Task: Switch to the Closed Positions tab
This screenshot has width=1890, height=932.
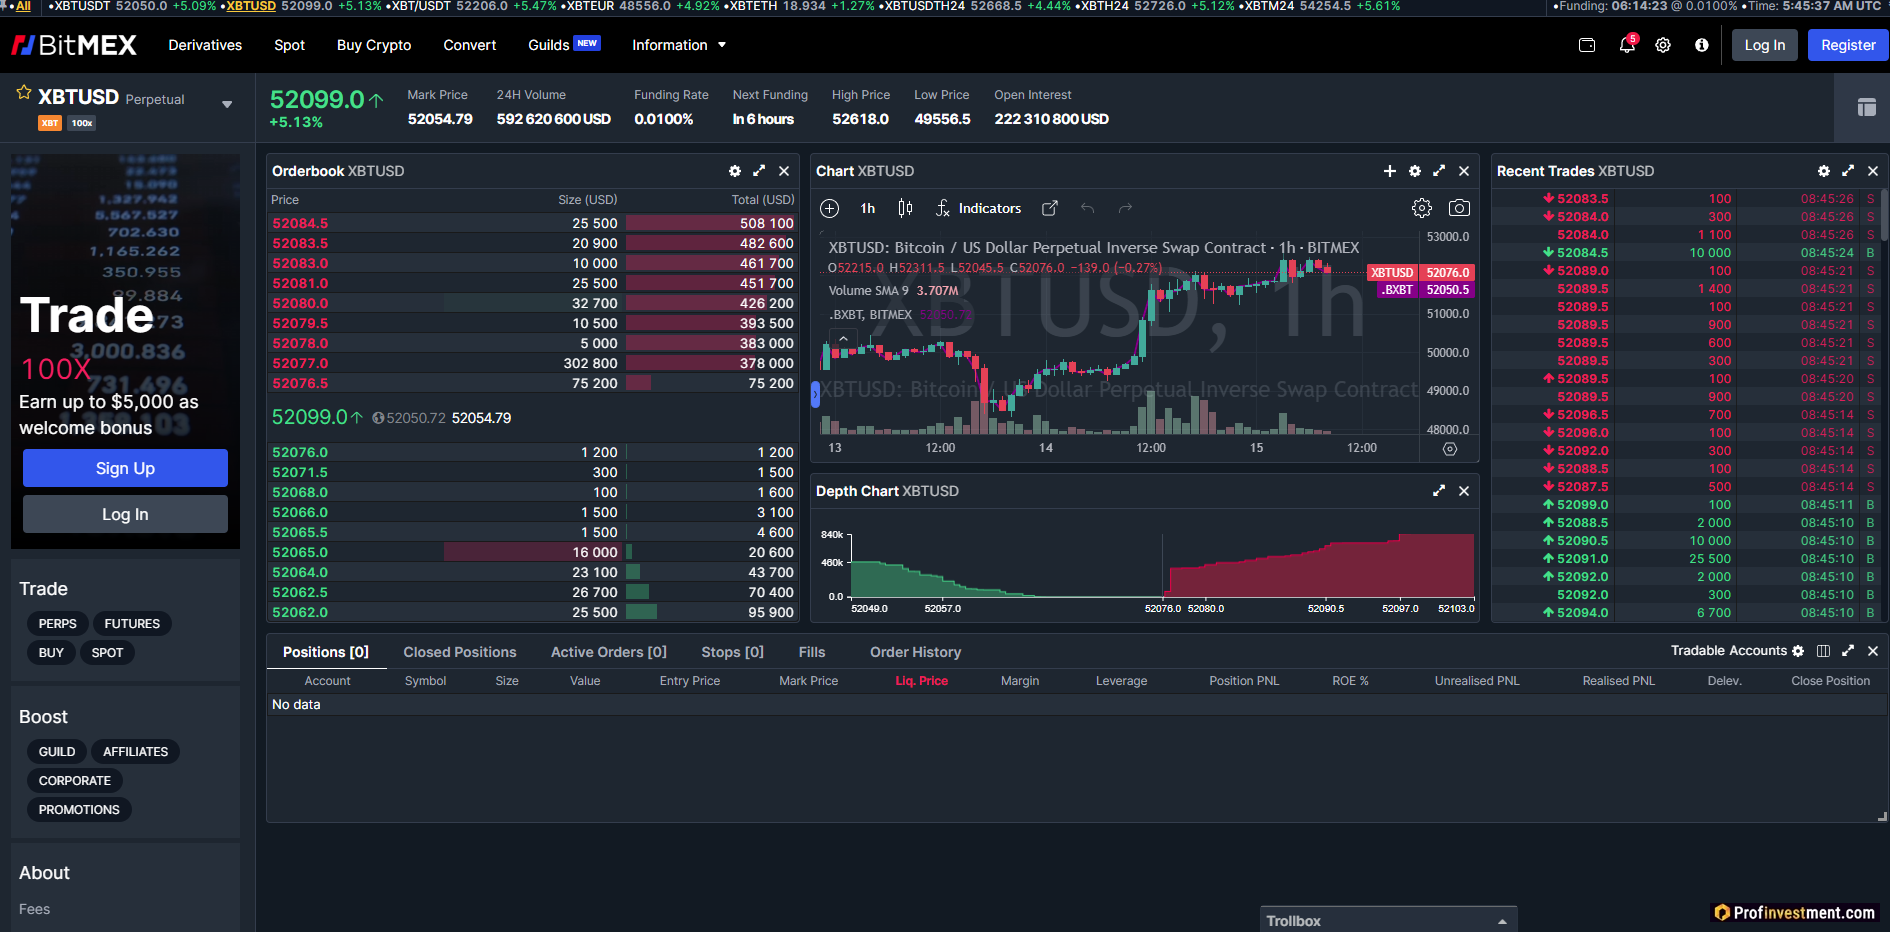Action: 460,652
